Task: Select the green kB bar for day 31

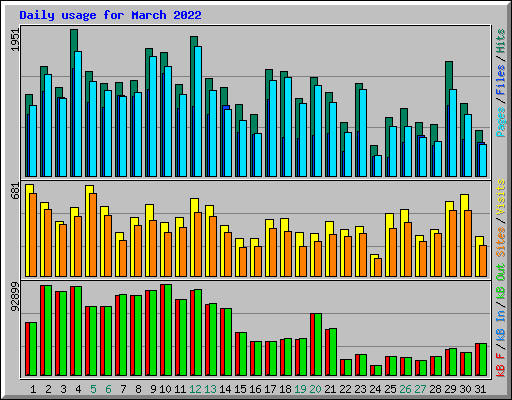Action: coord(483,360)
